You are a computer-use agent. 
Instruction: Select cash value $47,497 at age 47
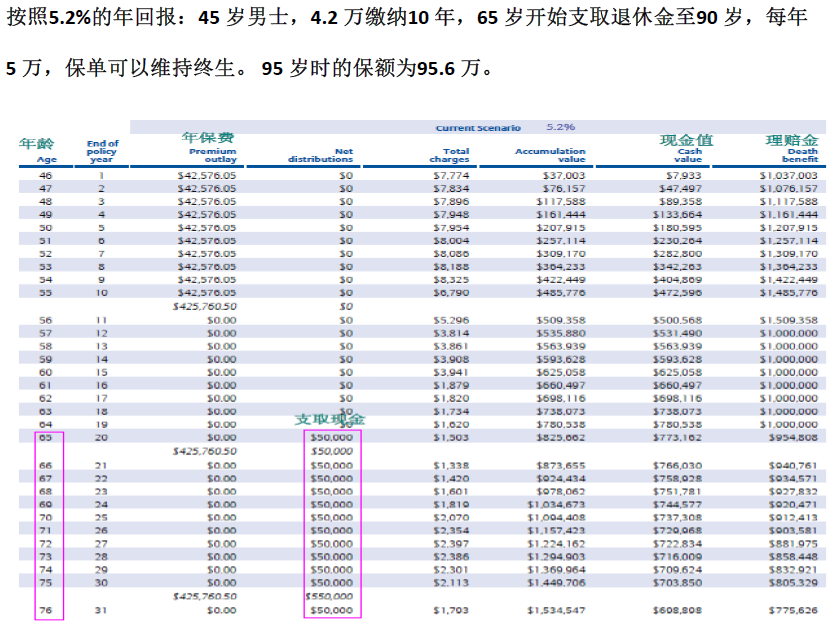pyautogui.click(x=681, y=189)
